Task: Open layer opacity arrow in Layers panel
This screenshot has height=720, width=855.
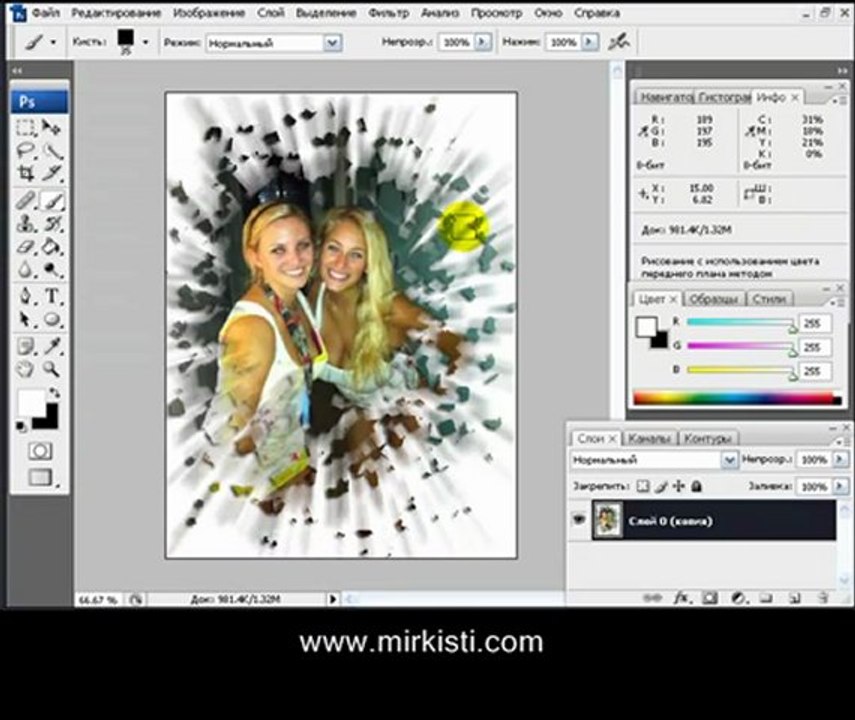Action: [x=840, y=459]
